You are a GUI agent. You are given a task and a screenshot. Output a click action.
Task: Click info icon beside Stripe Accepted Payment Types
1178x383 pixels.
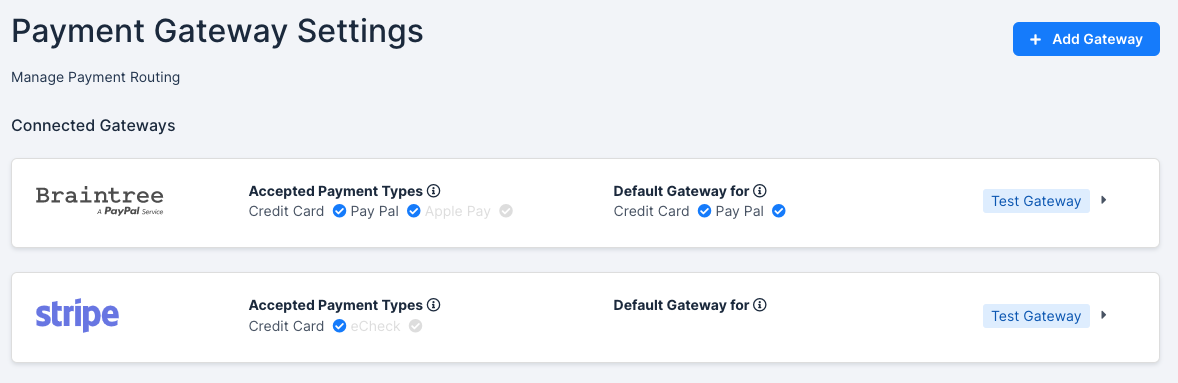click(433, 305)
